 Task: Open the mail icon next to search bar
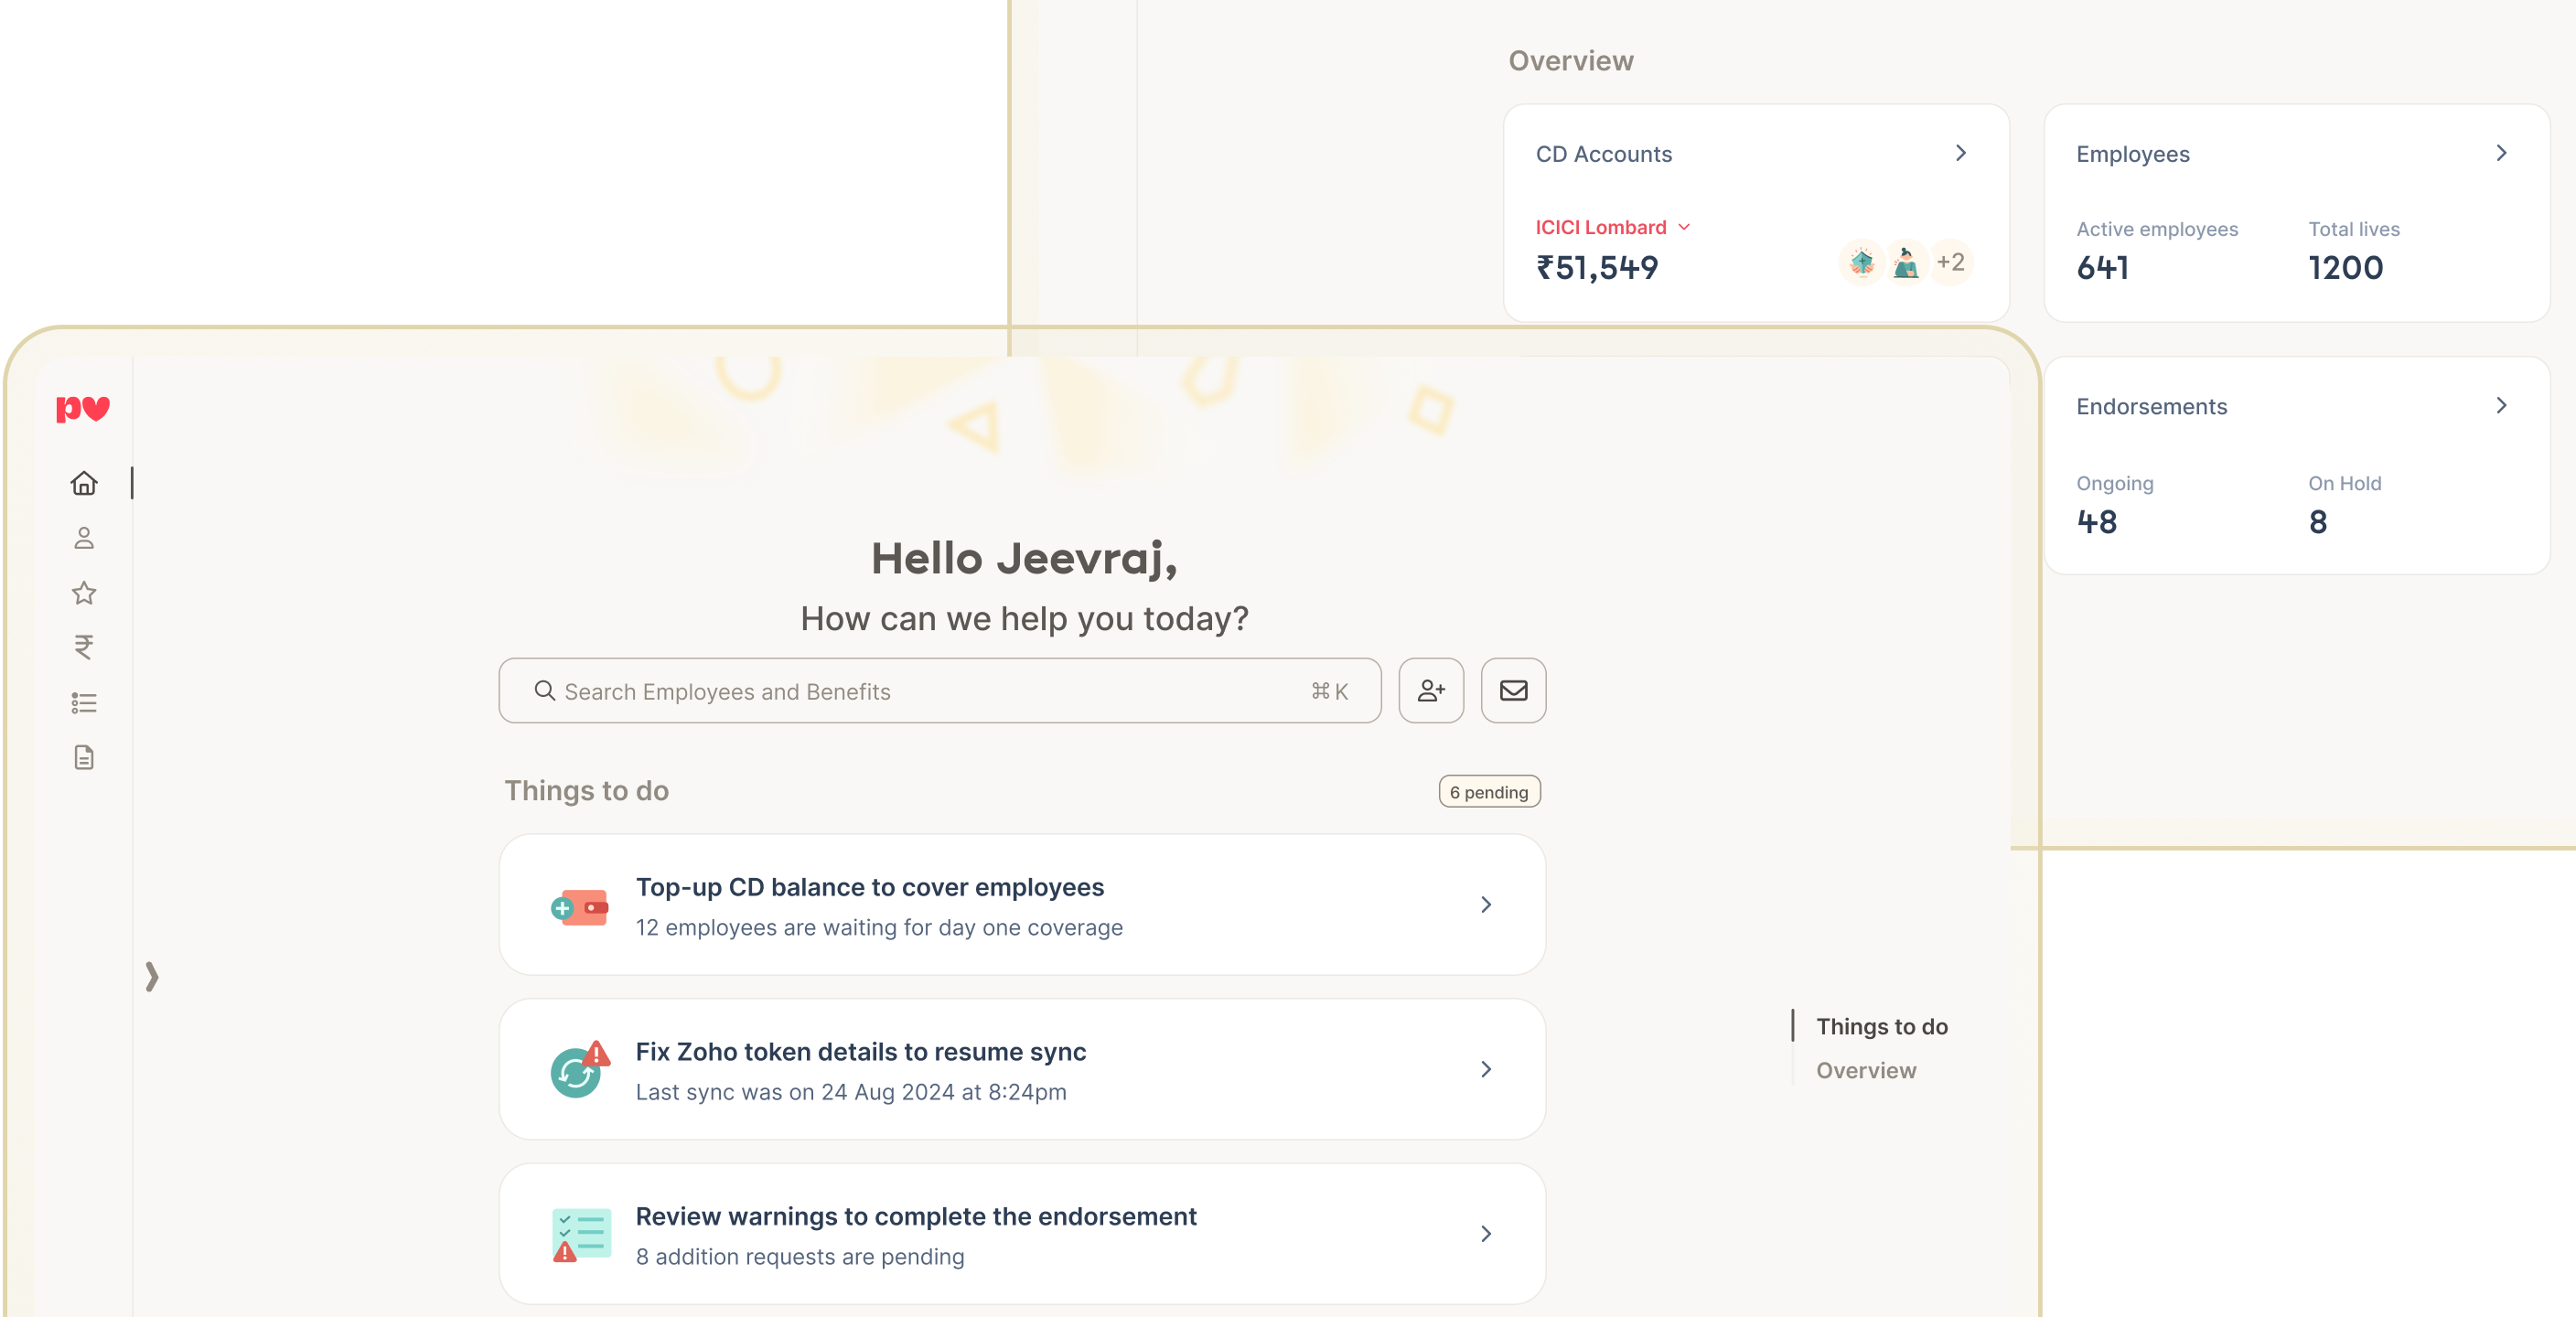[x=1513, y=691]
